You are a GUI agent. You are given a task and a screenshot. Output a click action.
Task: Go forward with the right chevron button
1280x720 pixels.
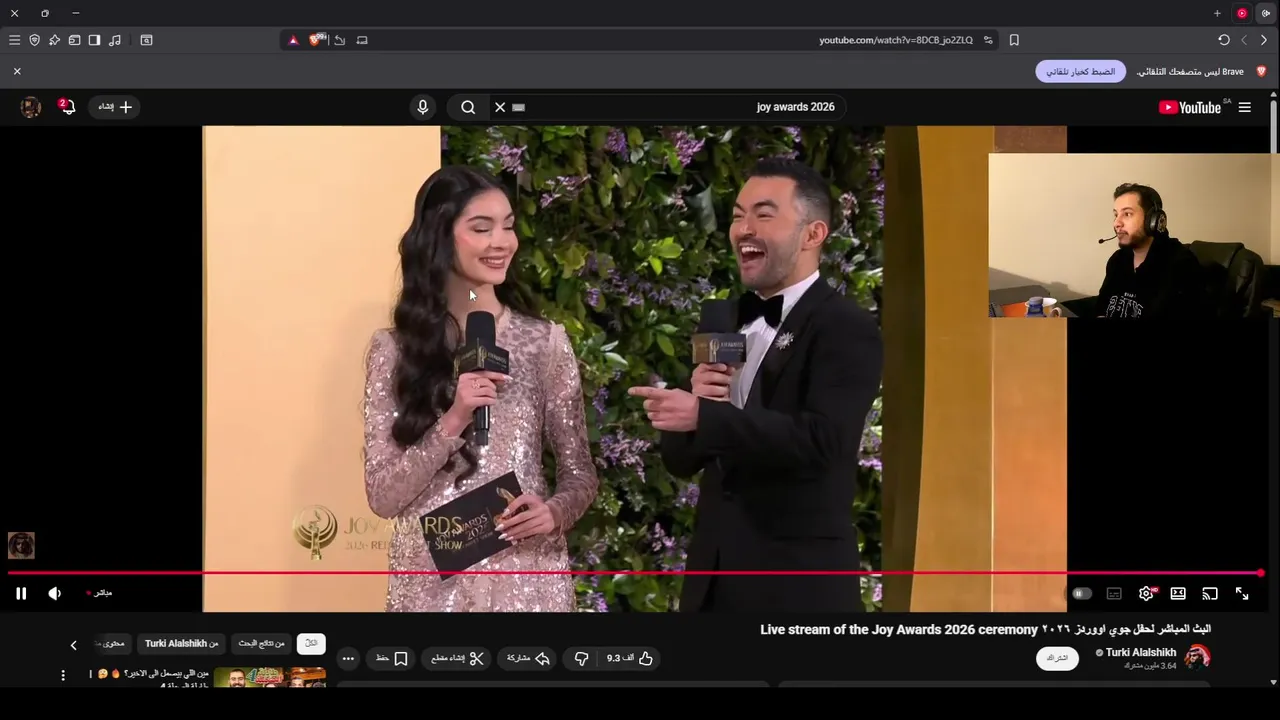[1264, 40]
